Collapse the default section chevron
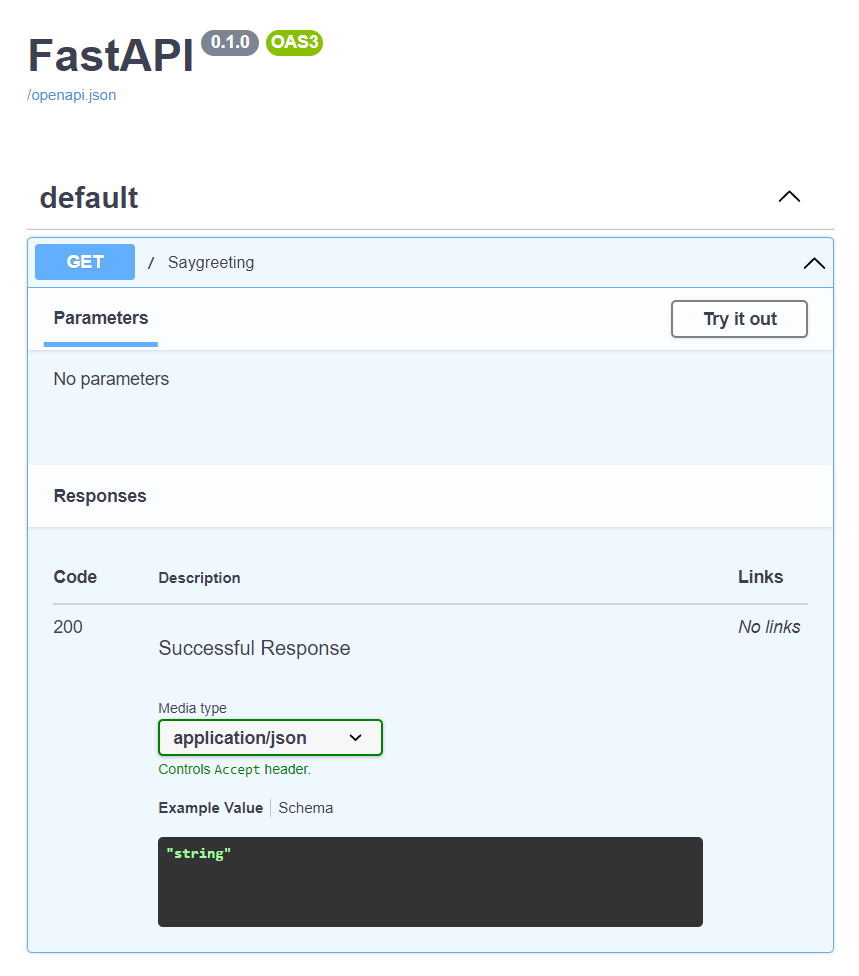 click(789, 196)
